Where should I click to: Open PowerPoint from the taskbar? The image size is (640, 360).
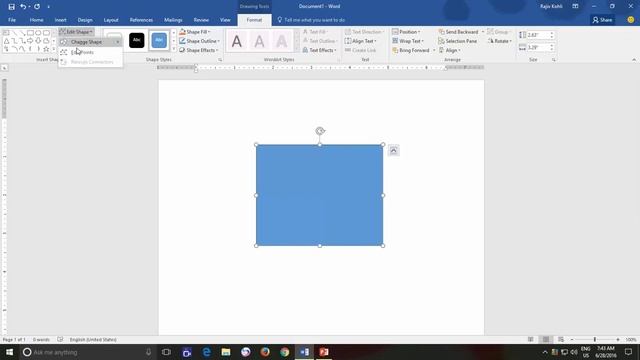[x=324, y=352]
